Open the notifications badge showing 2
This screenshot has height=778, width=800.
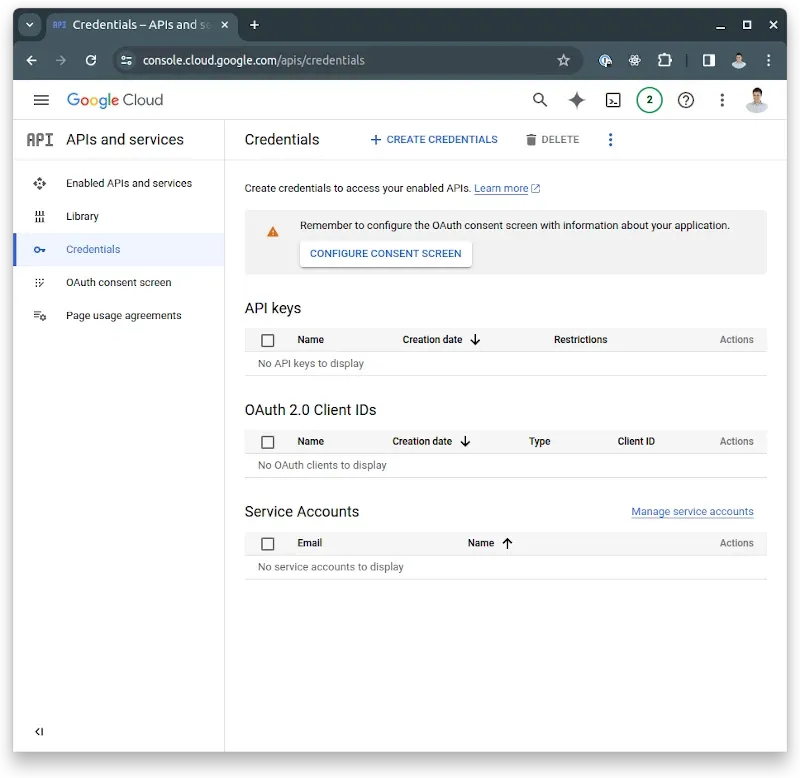click(649, 100)
